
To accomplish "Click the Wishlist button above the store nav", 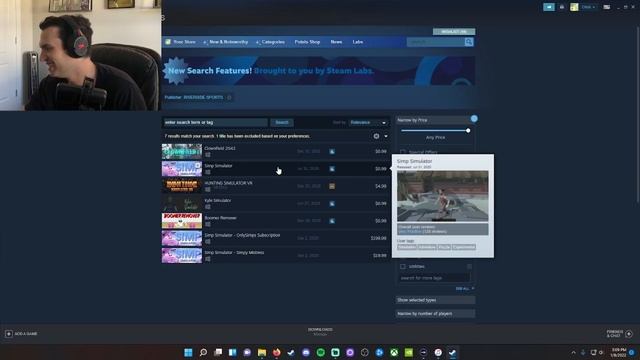I will click(x=454, y=31).
